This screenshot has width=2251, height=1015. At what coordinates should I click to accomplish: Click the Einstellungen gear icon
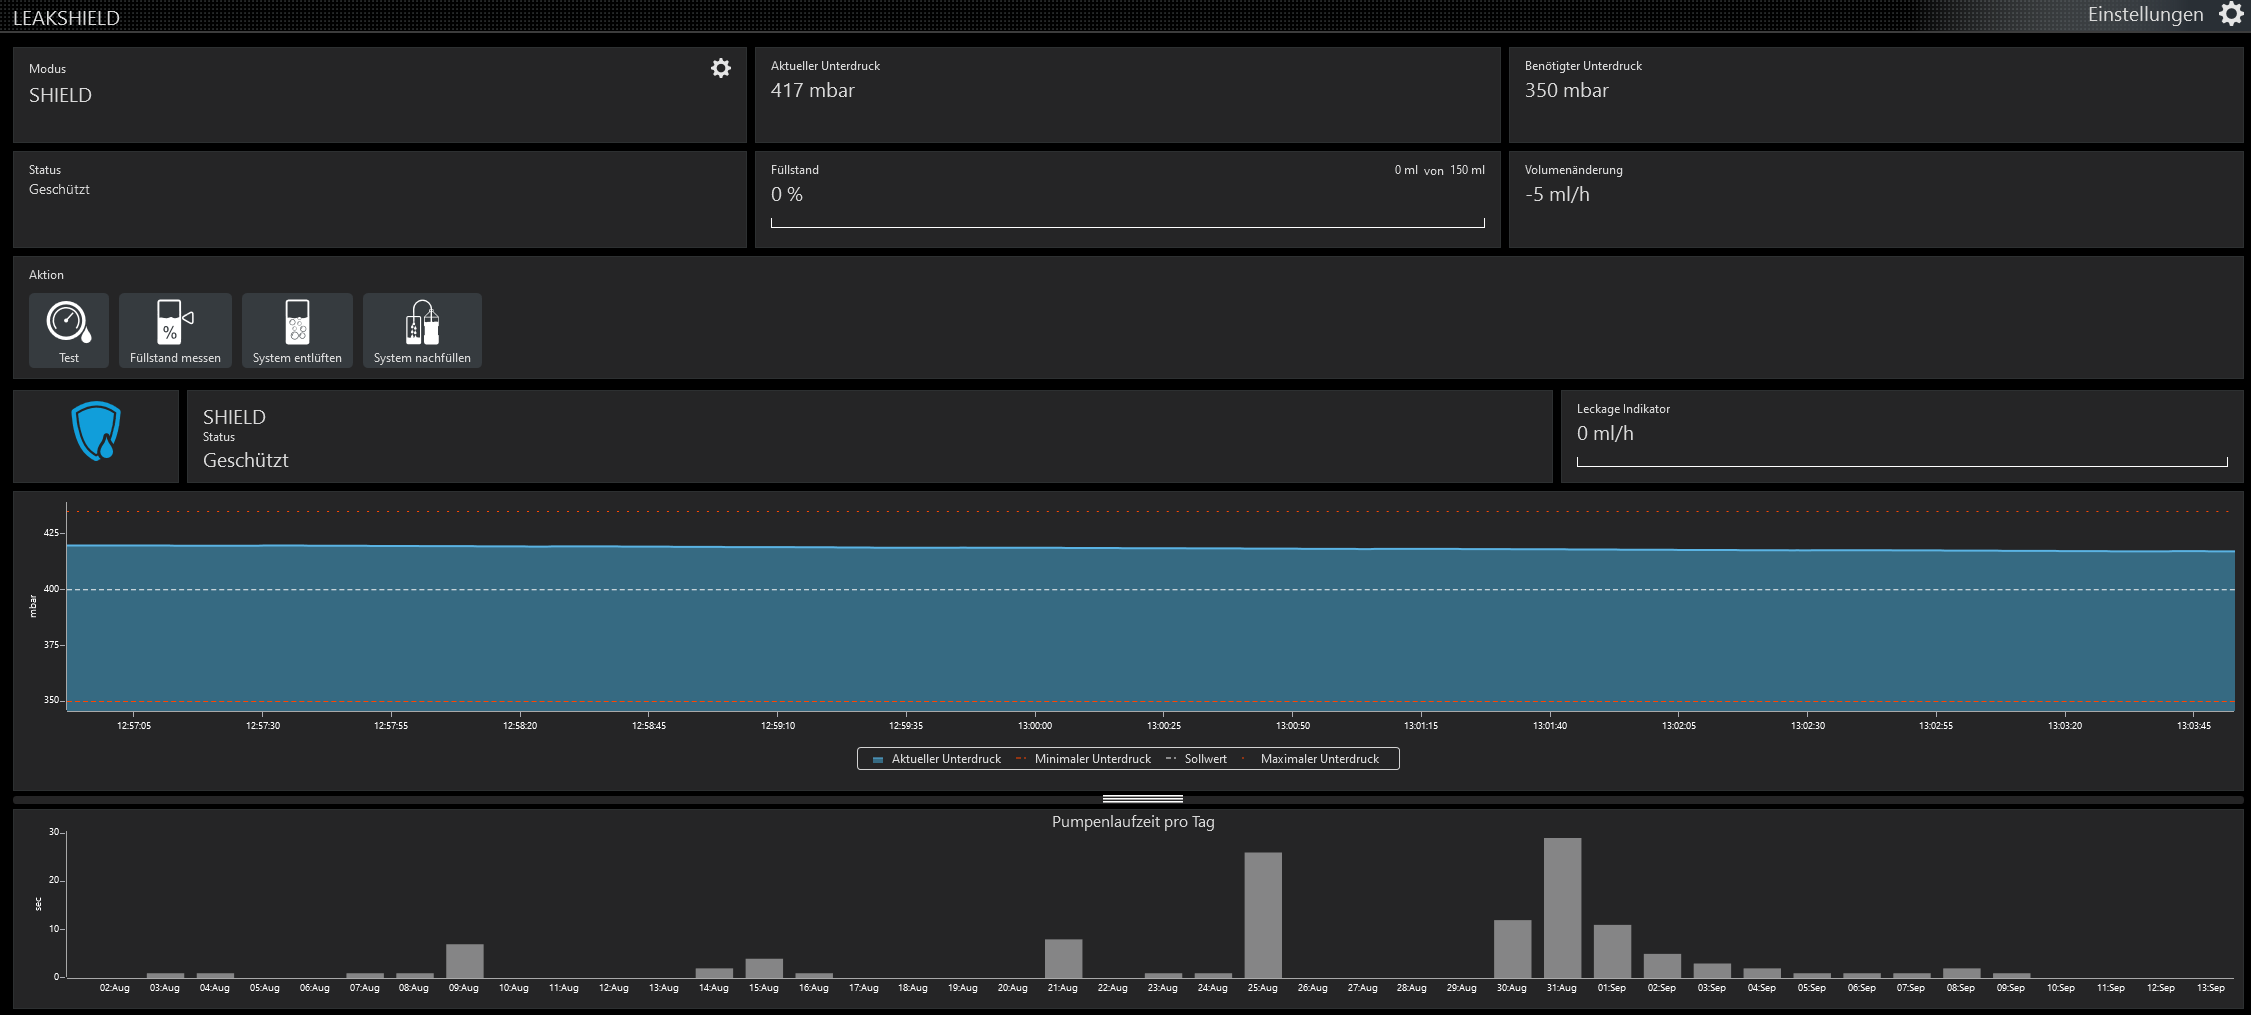[2231, 14]
